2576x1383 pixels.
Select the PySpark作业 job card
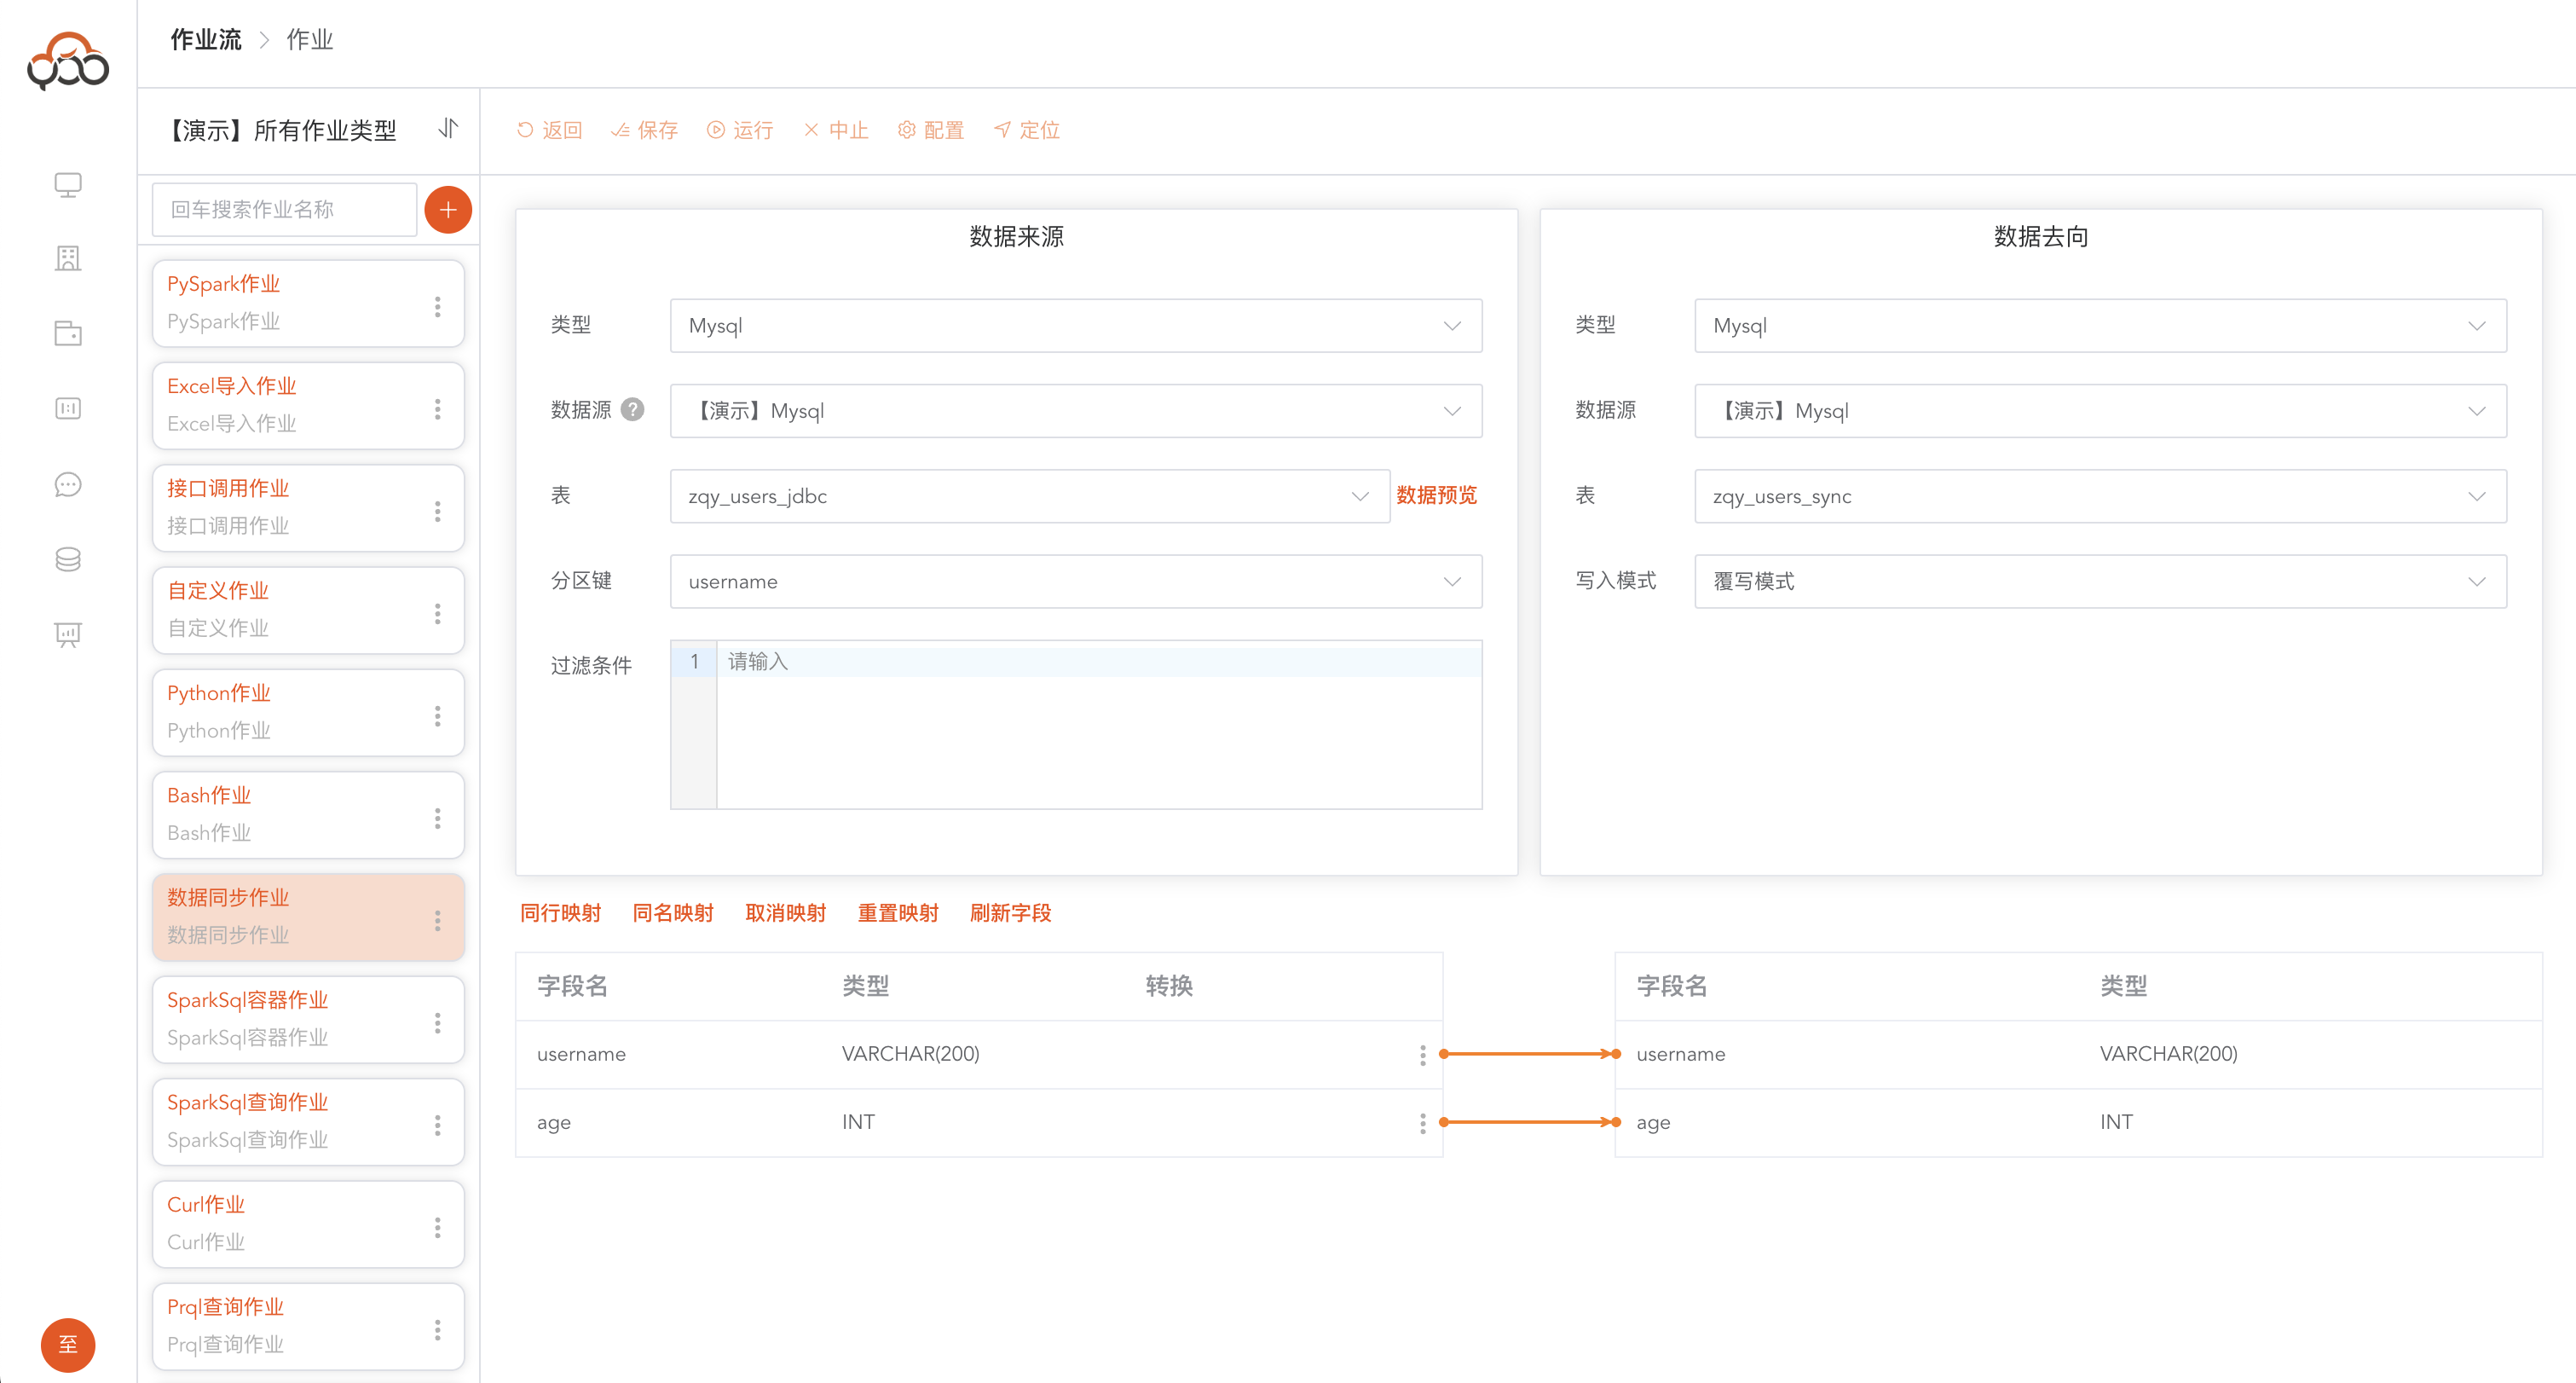pos(308,303)
